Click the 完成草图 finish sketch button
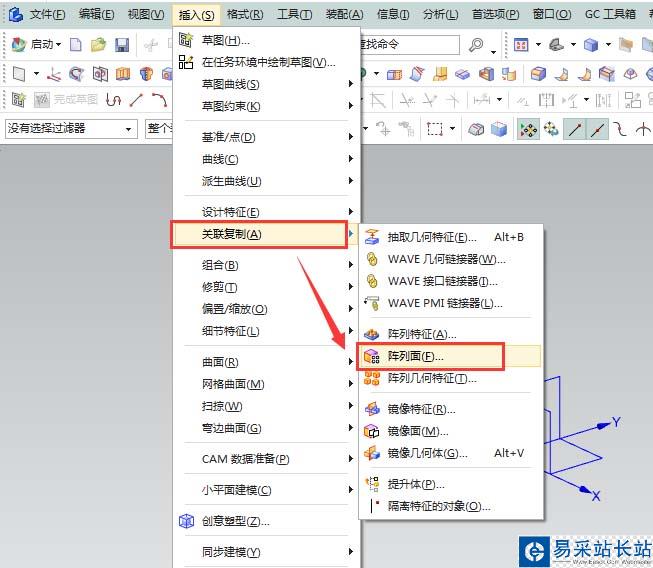The width and height of the screenshot is (653, 568). (x=66, y=100)
